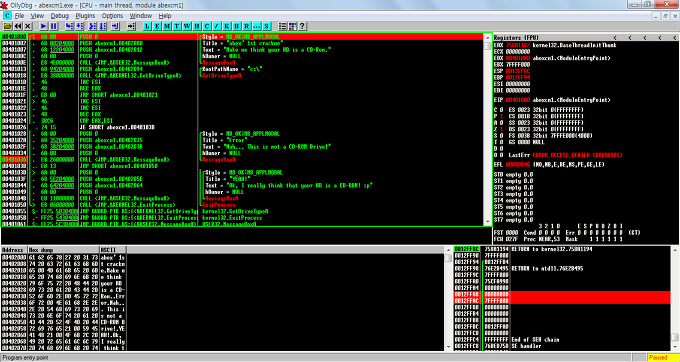The image size is (680, 362).
Task: Open Log window with L icon
Action: [147, 26]
